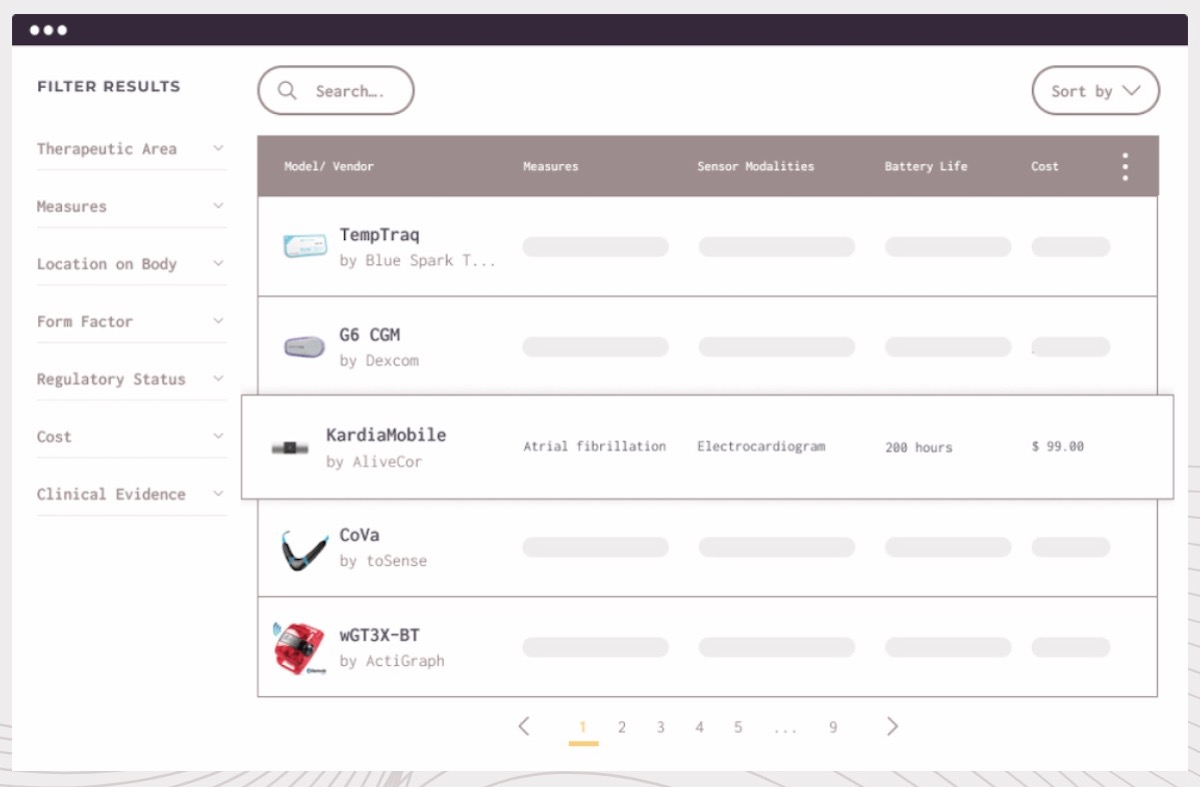This screenshot has width=1200, height=787.
Task: Expand the Location on Body filter
Action: tap(131, 264)
